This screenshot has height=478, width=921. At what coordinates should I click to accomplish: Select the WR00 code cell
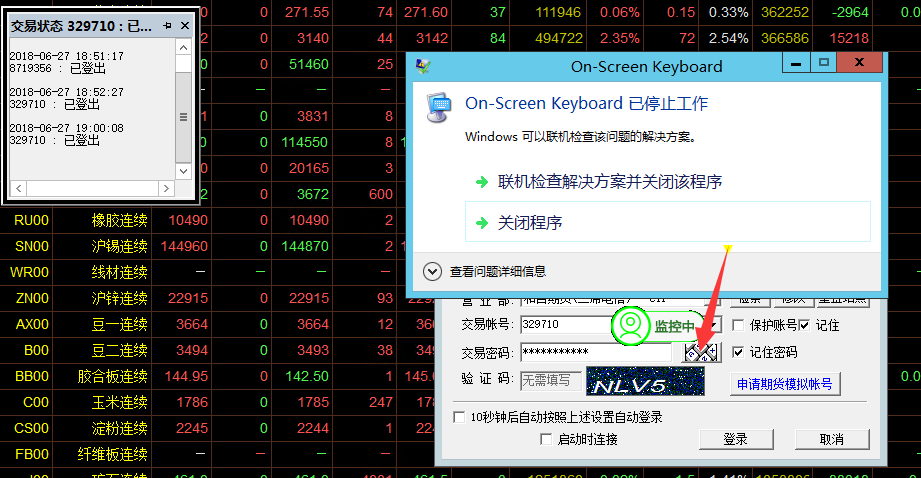pyautogui.click(x=29, y=272)
